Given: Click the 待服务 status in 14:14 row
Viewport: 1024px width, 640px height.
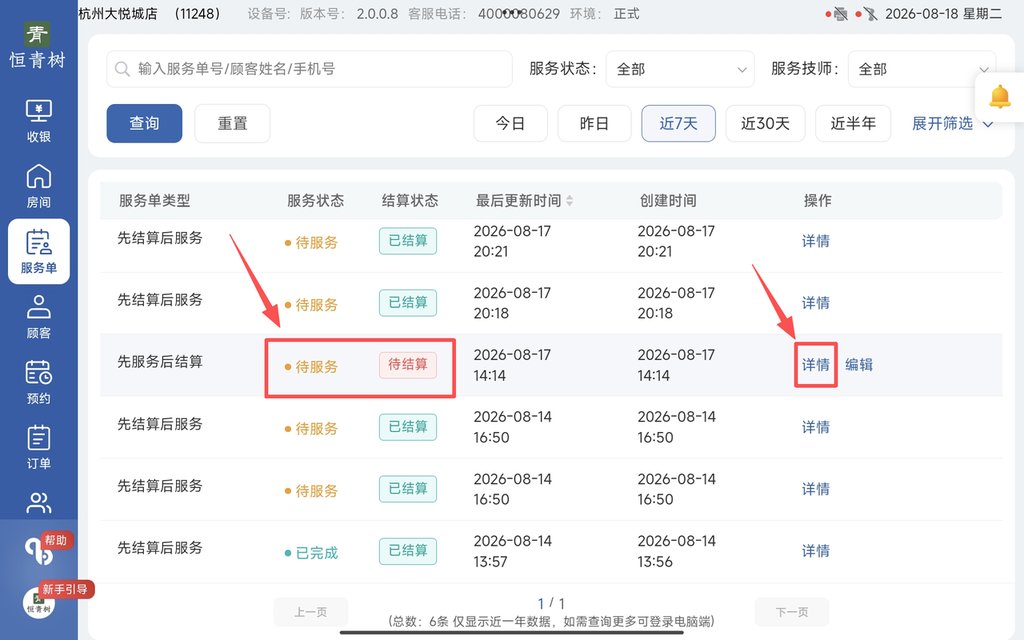Looking at the screenshot, I should [312, 367].
